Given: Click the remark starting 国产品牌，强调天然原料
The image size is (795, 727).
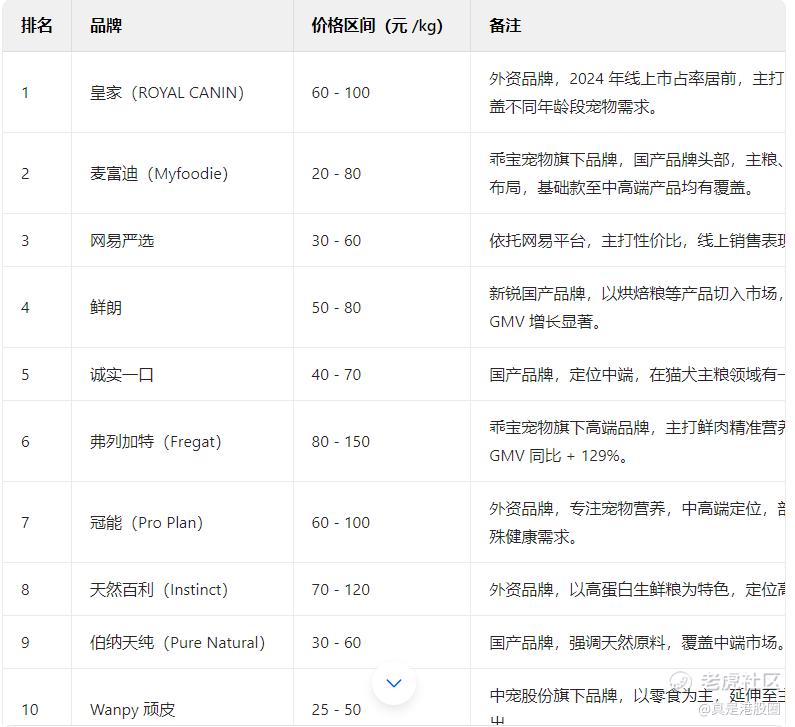Looking at the screenshot, I should [x=637, y=642].
